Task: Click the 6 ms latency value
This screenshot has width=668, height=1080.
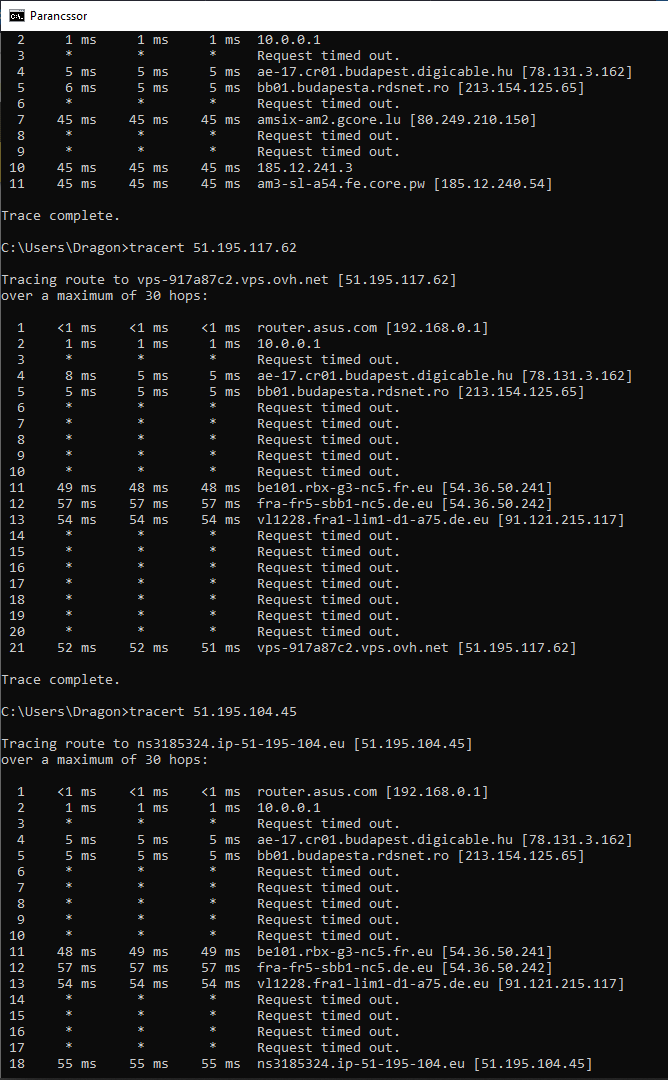Action: (x=81, y=88)
